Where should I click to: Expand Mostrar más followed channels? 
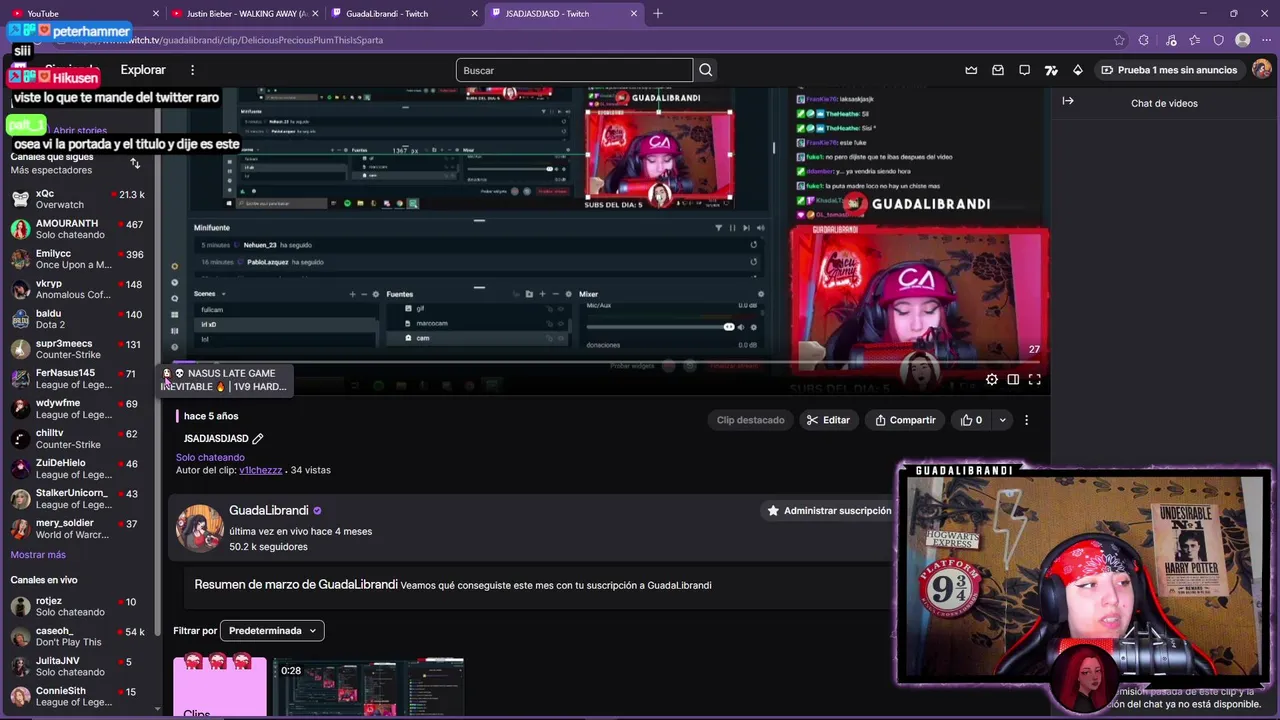(x=38, y=555)
